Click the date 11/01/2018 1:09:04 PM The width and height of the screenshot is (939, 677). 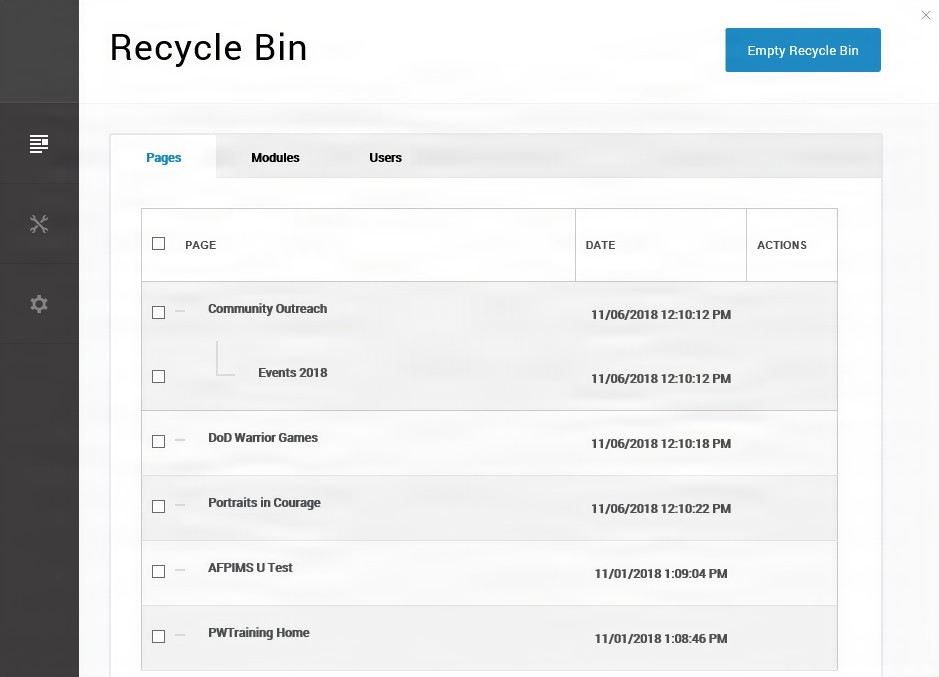661,573
